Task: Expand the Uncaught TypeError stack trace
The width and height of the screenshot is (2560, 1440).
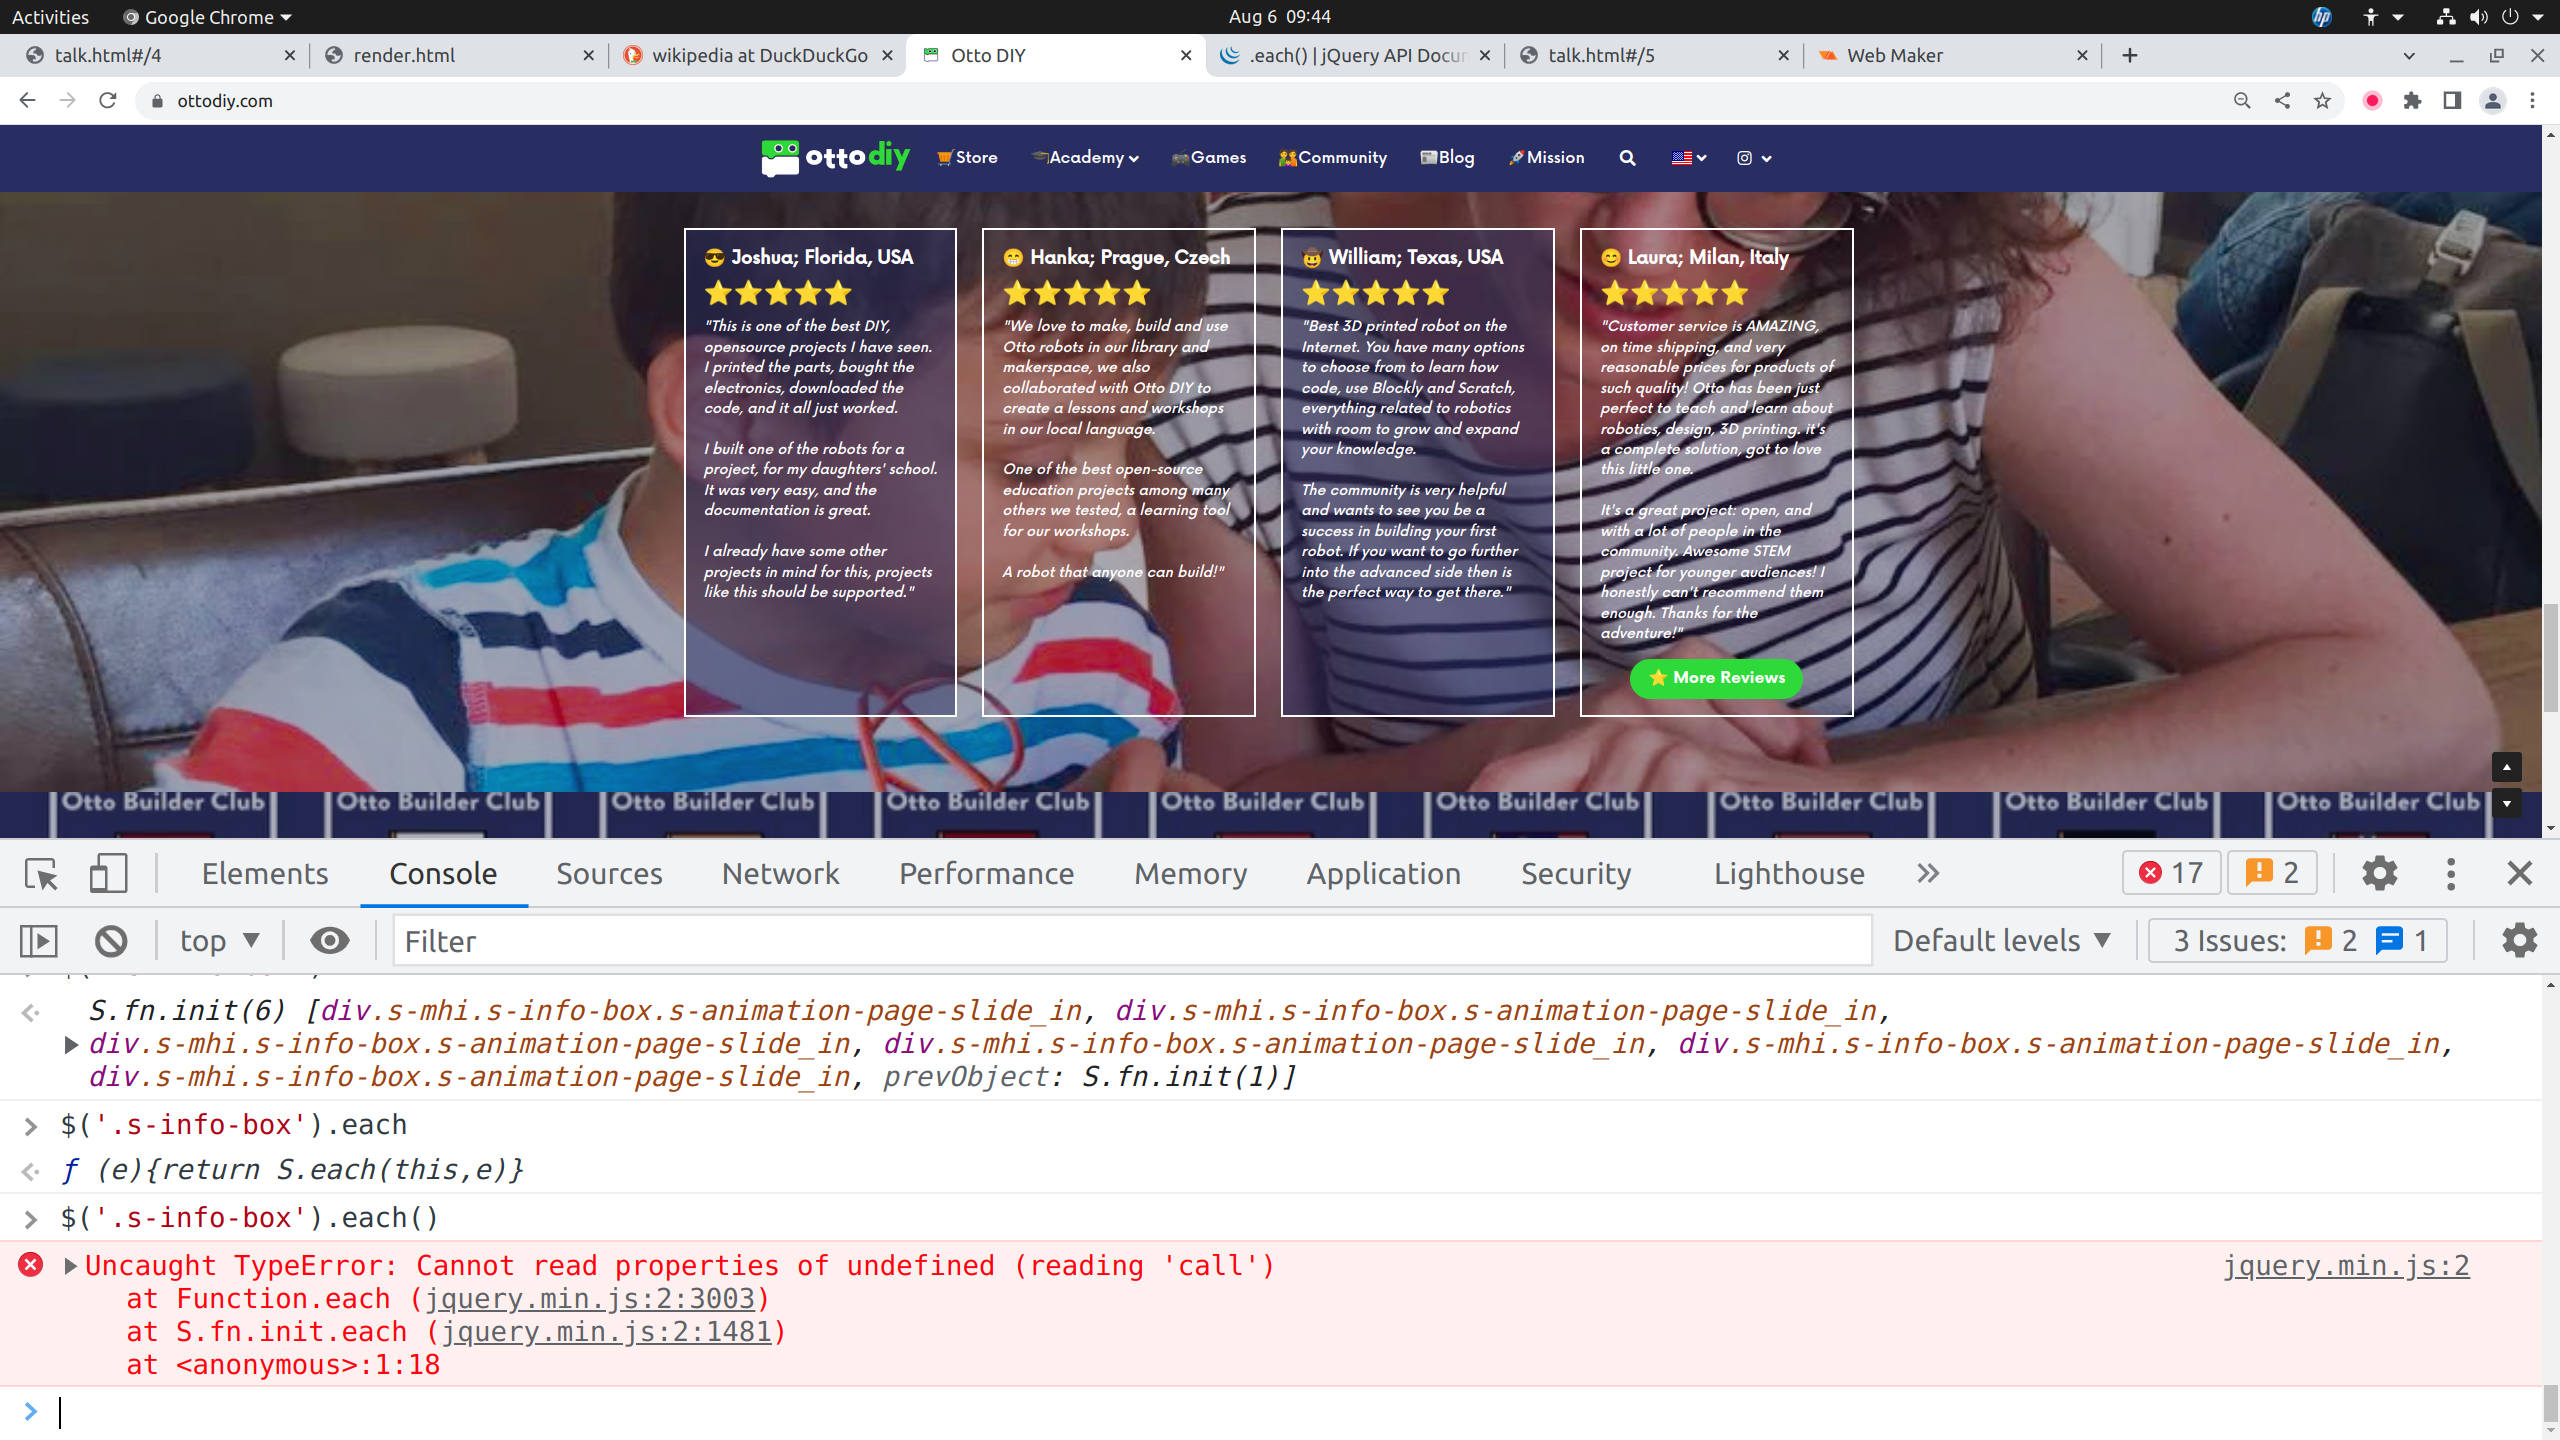Action: (x=70, y=1266)
